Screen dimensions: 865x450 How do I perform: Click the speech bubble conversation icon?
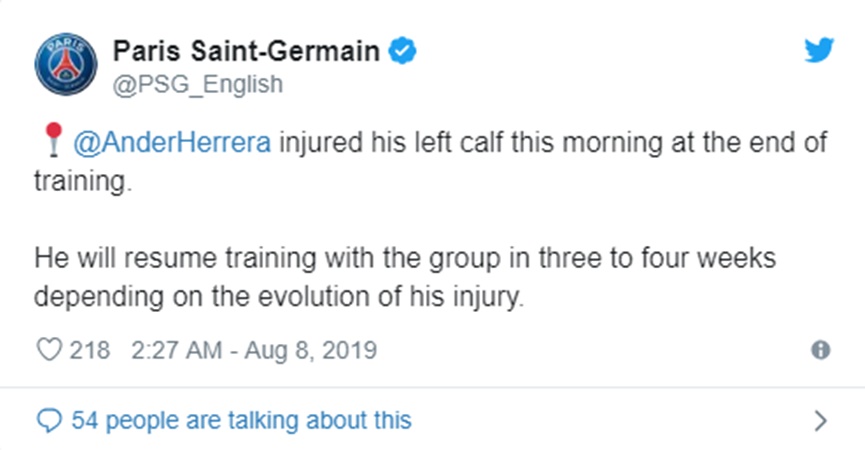pyautogui.click(x=48, y=419)
